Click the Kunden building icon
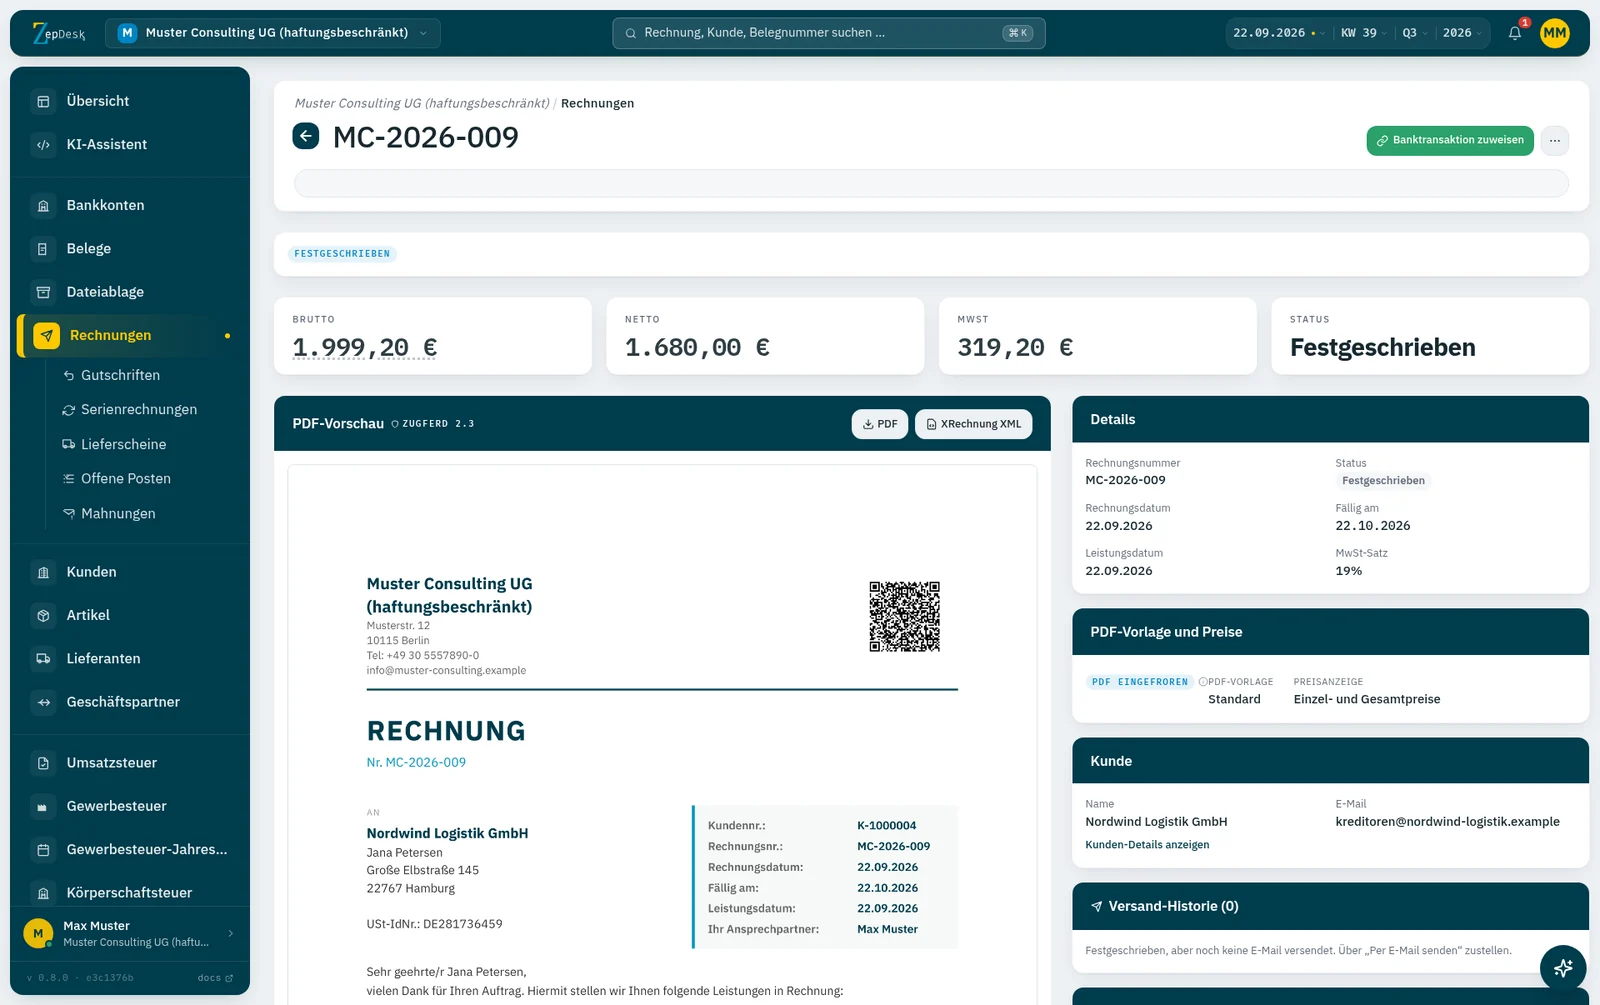 pyautogui.click(x=43, y=572)
